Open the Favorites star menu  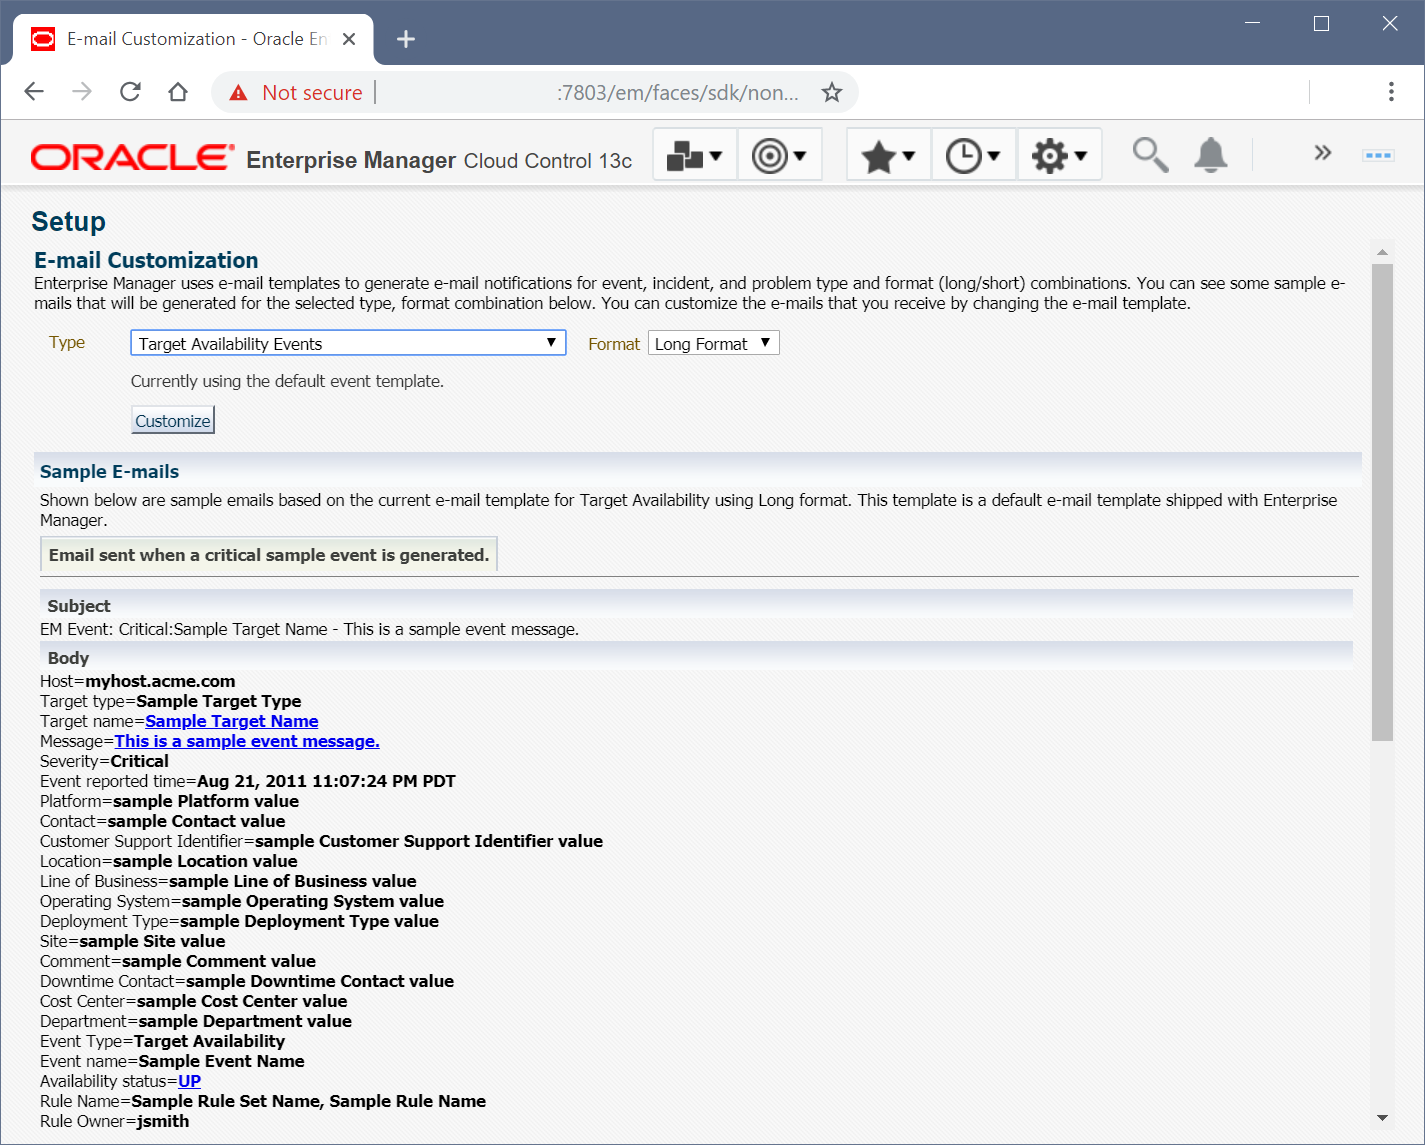tap(888, 155)
